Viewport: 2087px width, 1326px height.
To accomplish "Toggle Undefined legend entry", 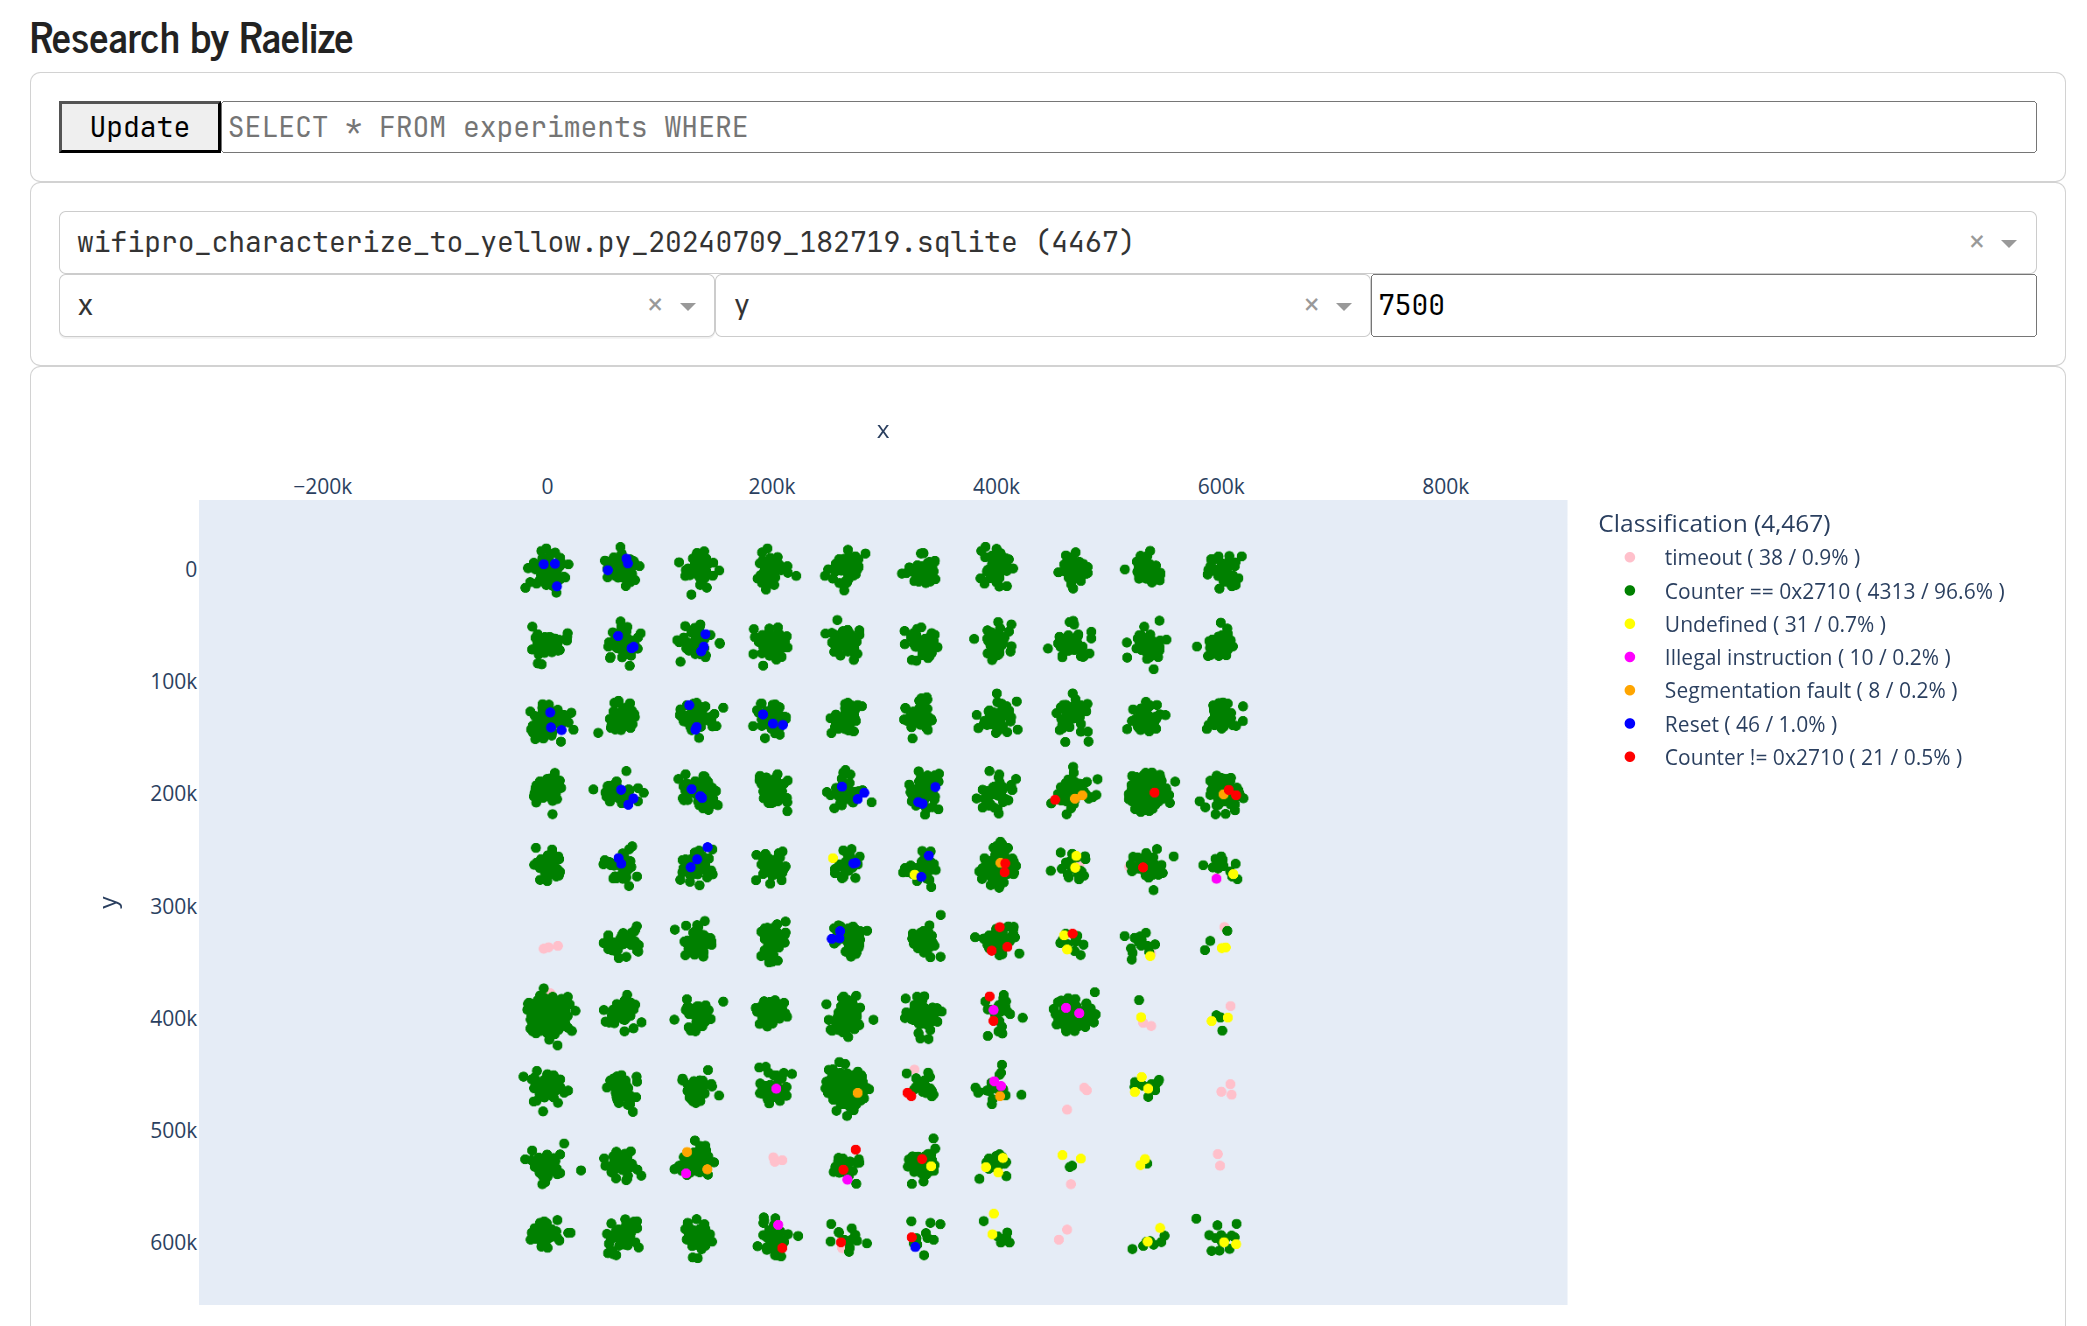I will [1775, 624].
